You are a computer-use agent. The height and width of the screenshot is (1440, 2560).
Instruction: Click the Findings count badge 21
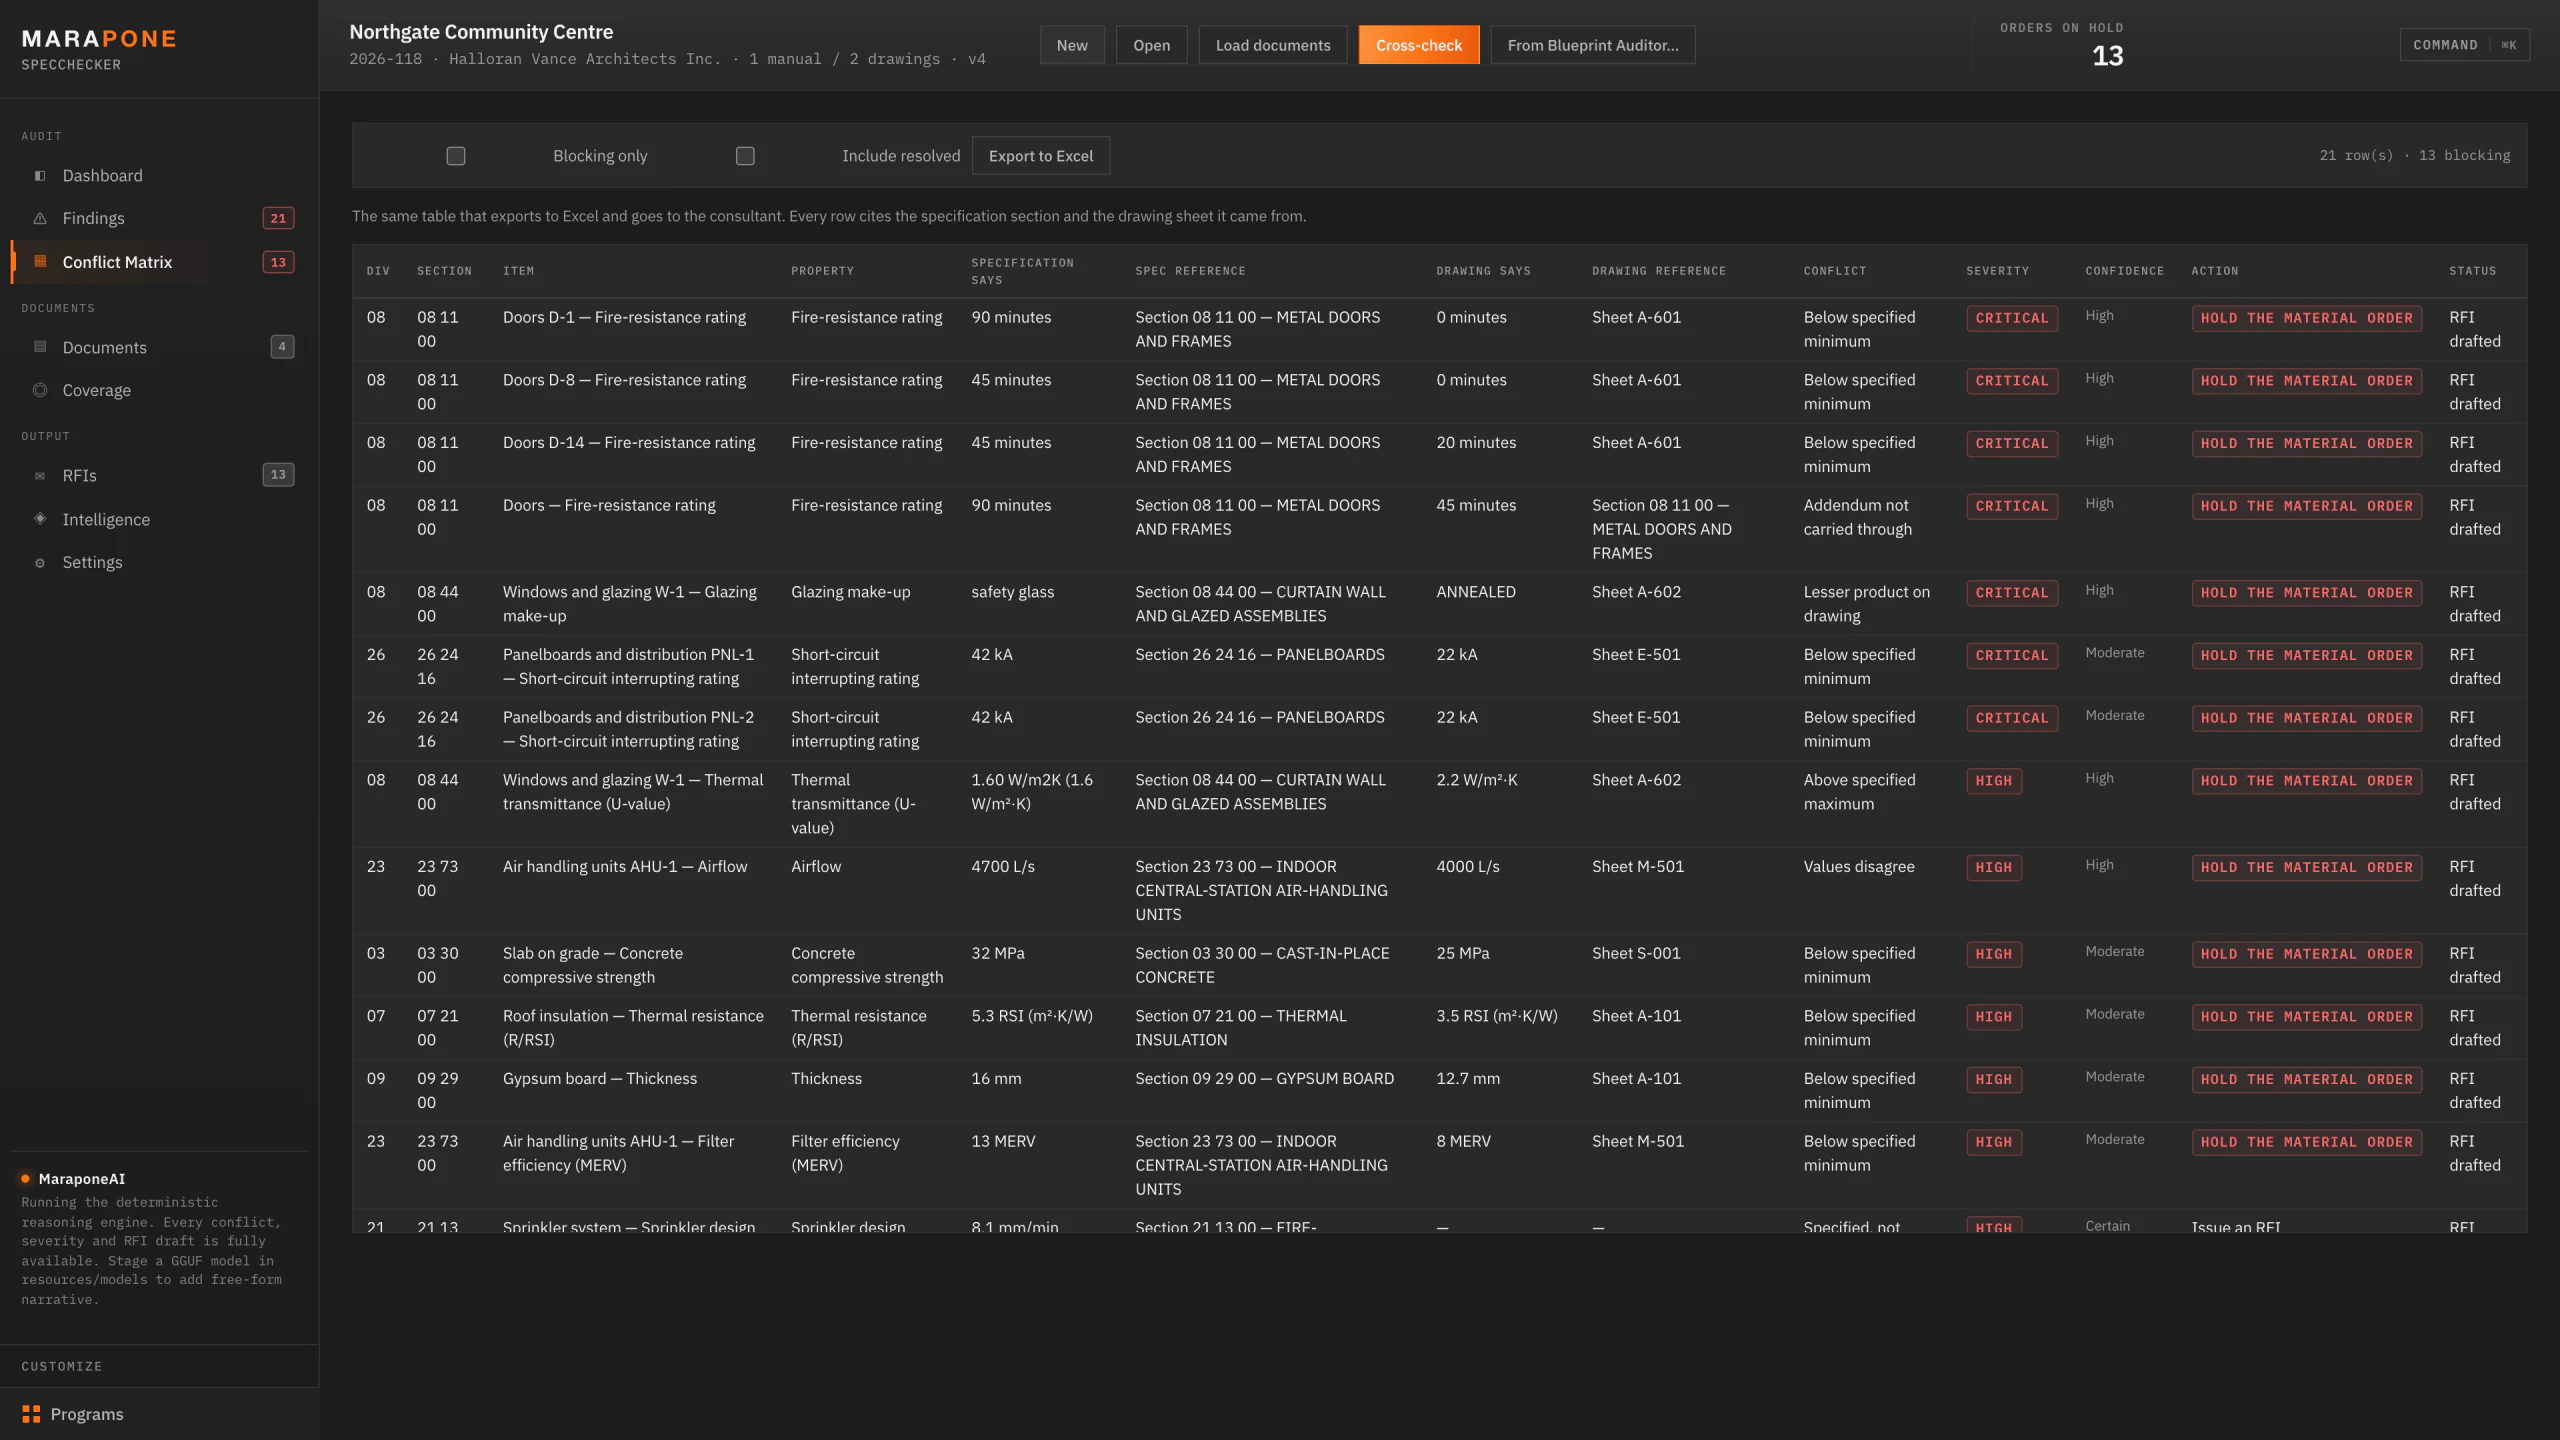pyautogui.click(x=278, y=218)
